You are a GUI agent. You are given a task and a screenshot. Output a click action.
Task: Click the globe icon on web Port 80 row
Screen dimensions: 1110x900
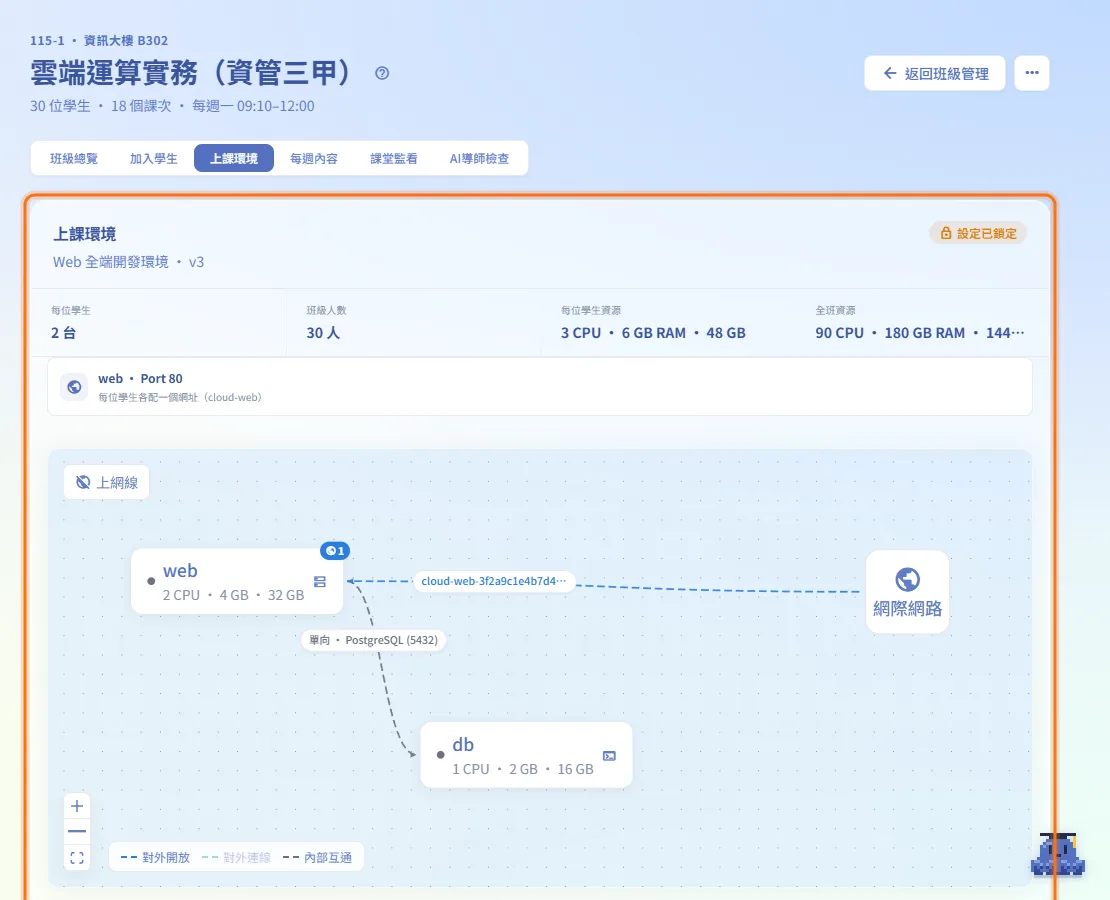point(74,387)
